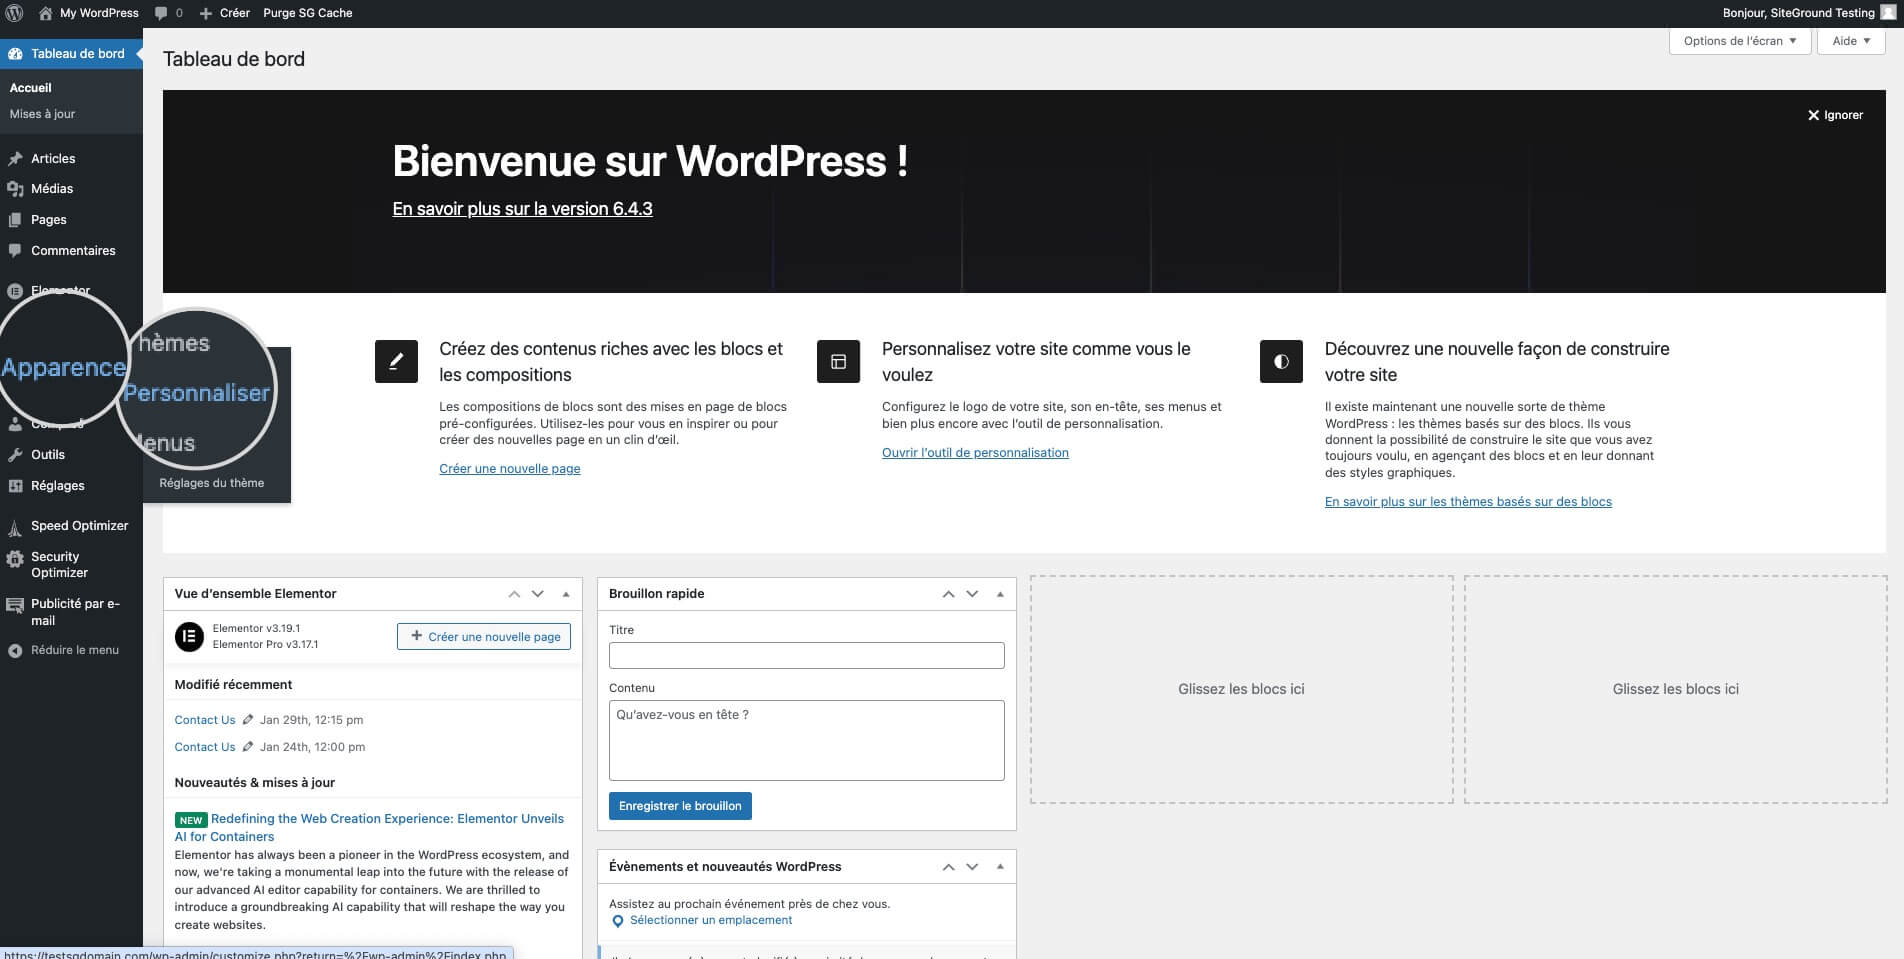Click the Elementor logo in overview widget
Image resolution: width=1904 pixels, height=959 pixels.
pos(189,636)
